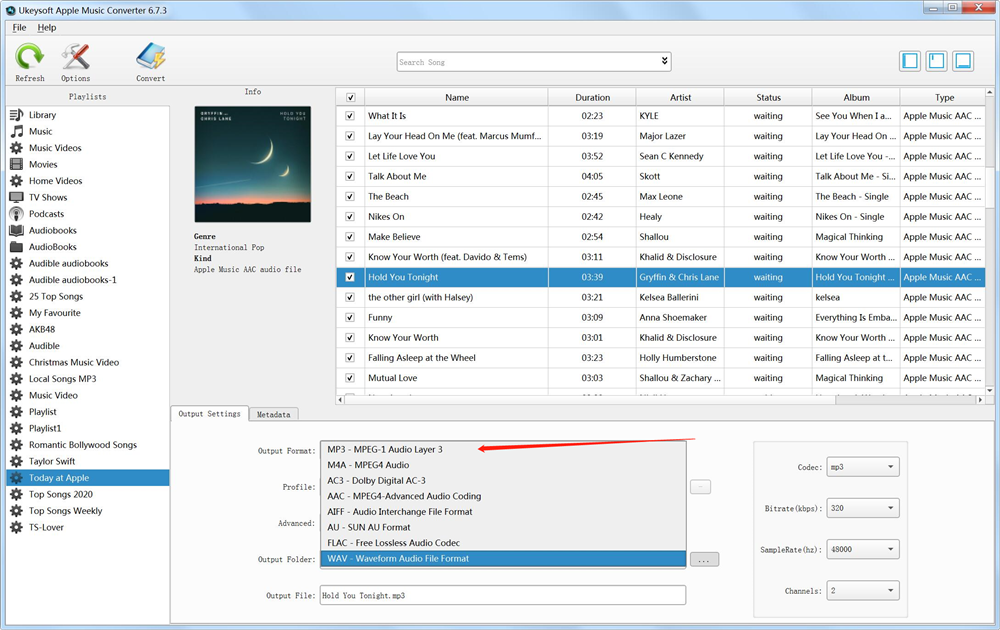Click the Hold You Tonight album artwork
The height and width of the screenshot is (630, 1000).
point(253,164)
